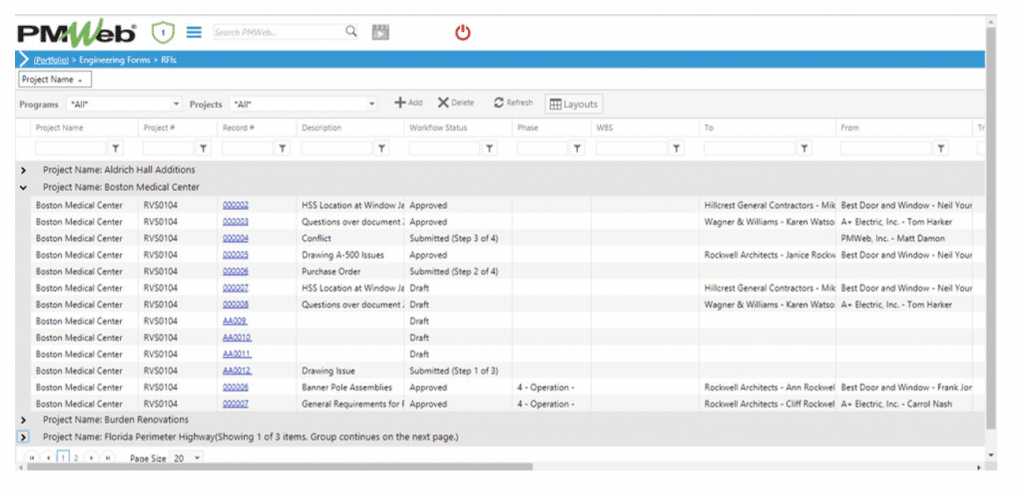1024x491 pixels.
Task: Open record AA0010 link
Action: click(237, 338)
